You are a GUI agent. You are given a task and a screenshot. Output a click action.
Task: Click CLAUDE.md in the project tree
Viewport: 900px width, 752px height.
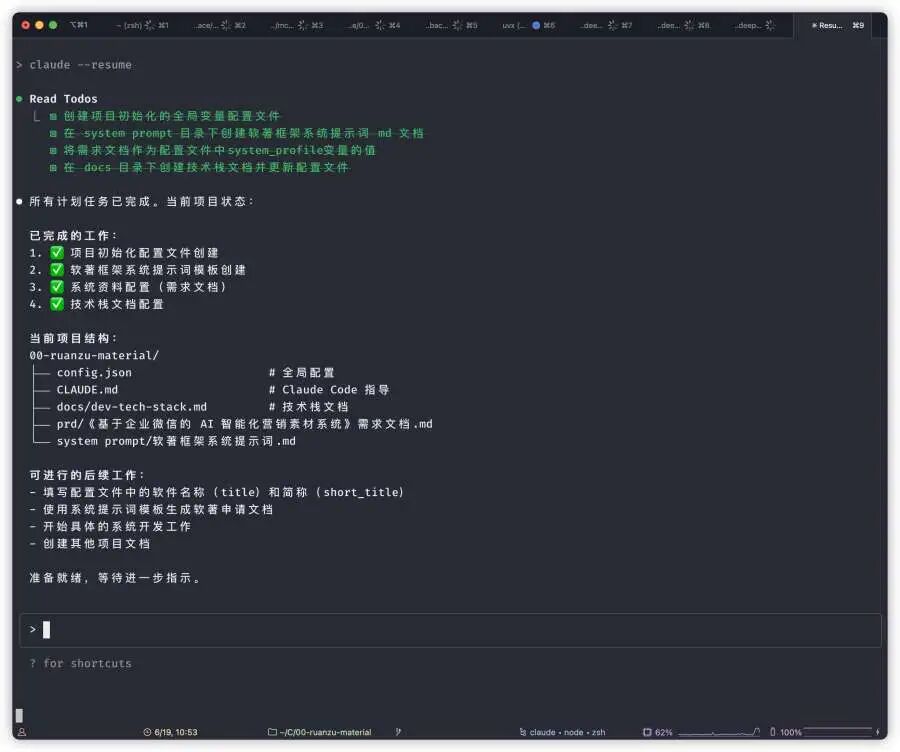(87, 390)
